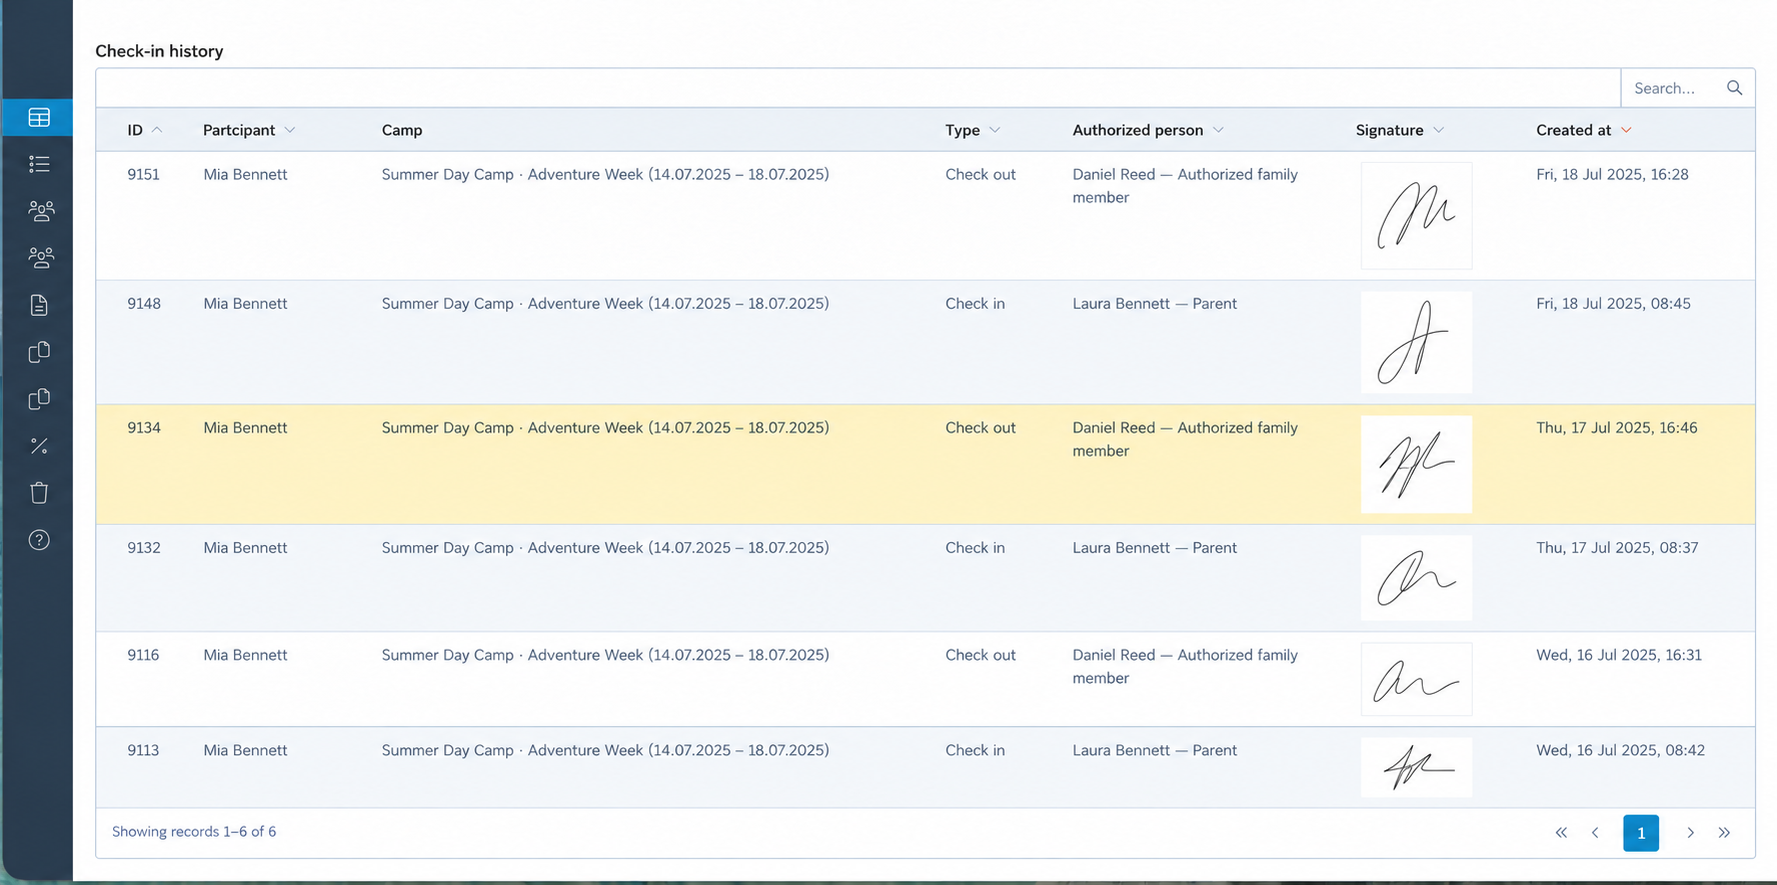
Task: Open the signature thumbnail for record 9132
Action: click(1416, 578)
